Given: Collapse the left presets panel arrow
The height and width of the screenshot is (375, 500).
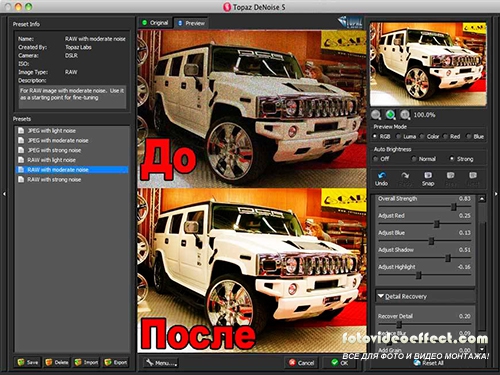Looking at the screenshot, I should tap(4, 194).
